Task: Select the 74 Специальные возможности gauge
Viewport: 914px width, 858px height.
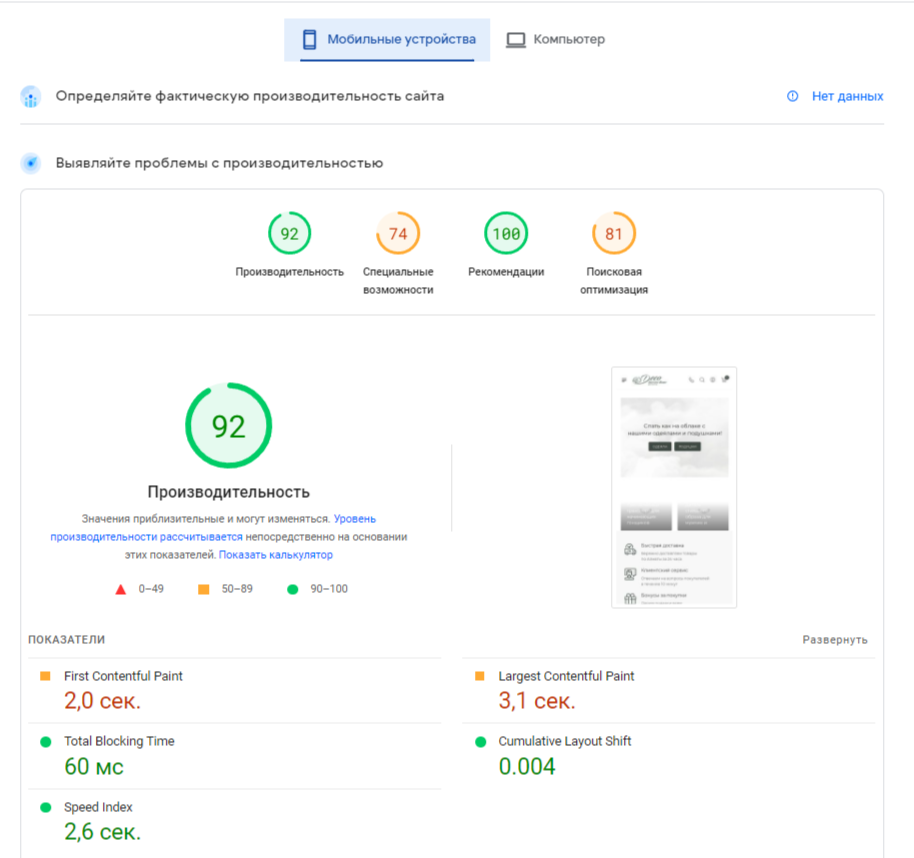Action: (398, 234)
